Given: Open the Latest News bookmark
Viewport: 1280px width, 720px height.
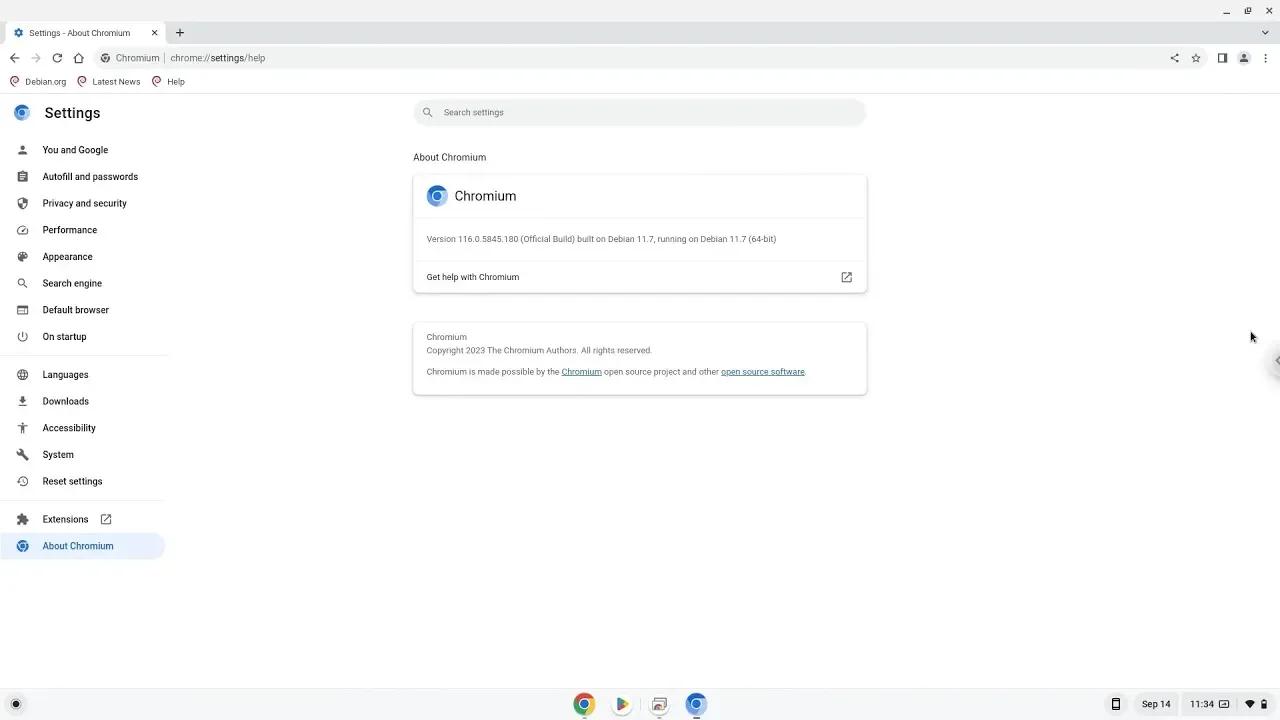Looking at the screenshot, I should tap(109, 82).
